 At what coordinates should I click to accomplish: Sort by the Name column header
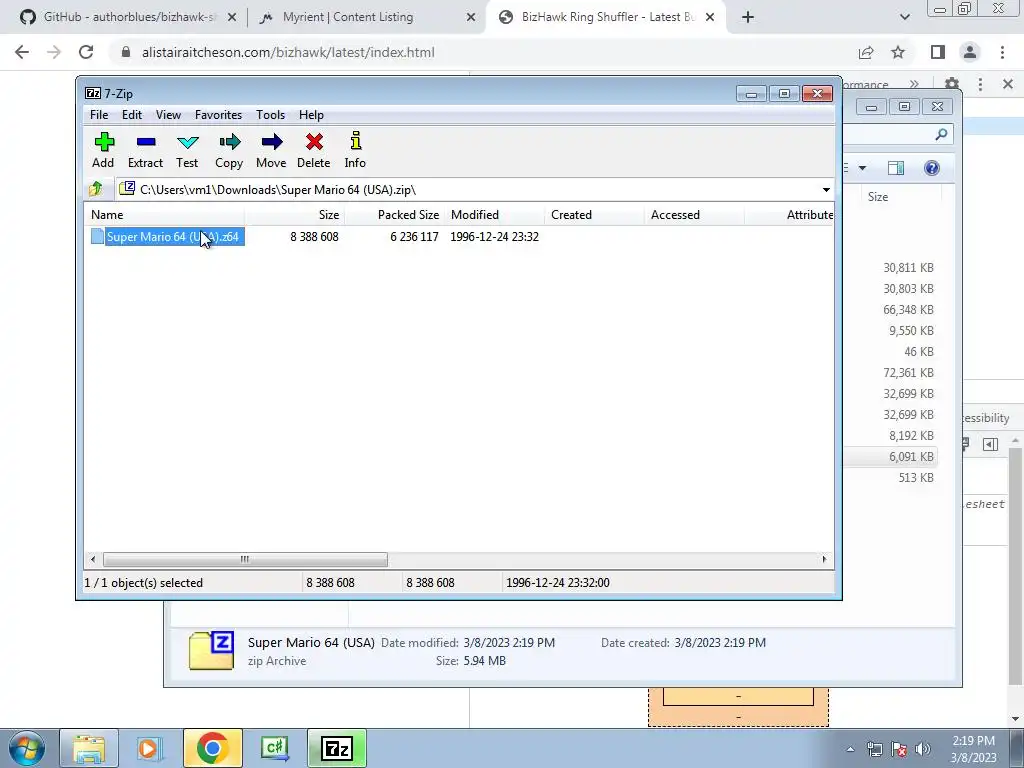[165, 215]
